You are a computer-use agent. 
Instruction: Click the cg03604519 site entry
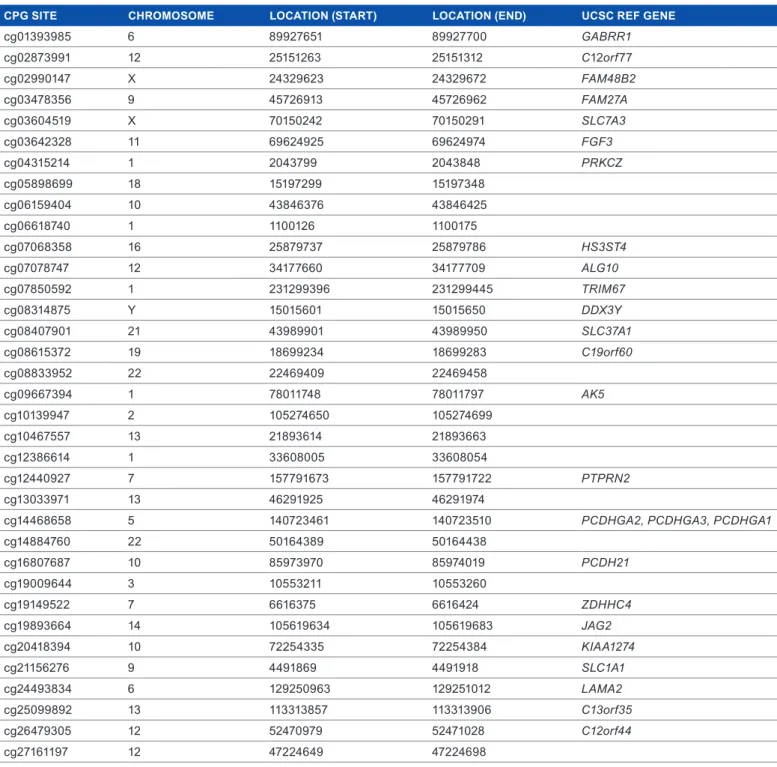(x=37, y=121)
